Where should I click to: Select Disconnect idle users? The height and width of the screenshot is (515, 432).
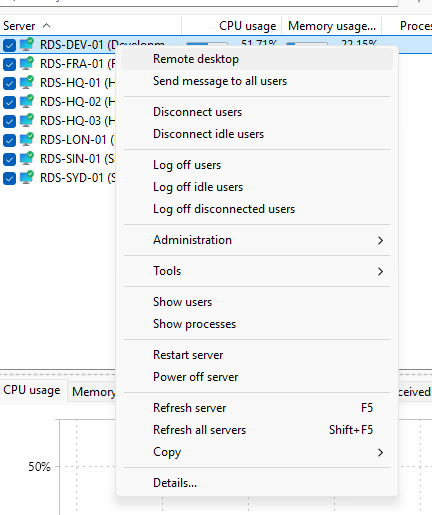(x=257, y=134)
